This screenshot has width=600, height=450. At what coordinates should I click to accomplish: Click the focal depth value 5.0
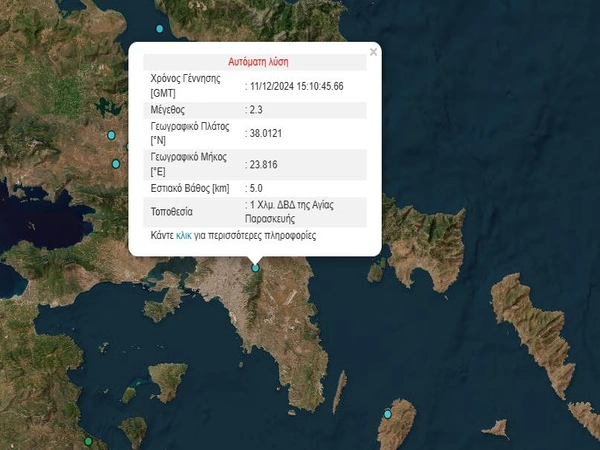click(x=257, y=188)
